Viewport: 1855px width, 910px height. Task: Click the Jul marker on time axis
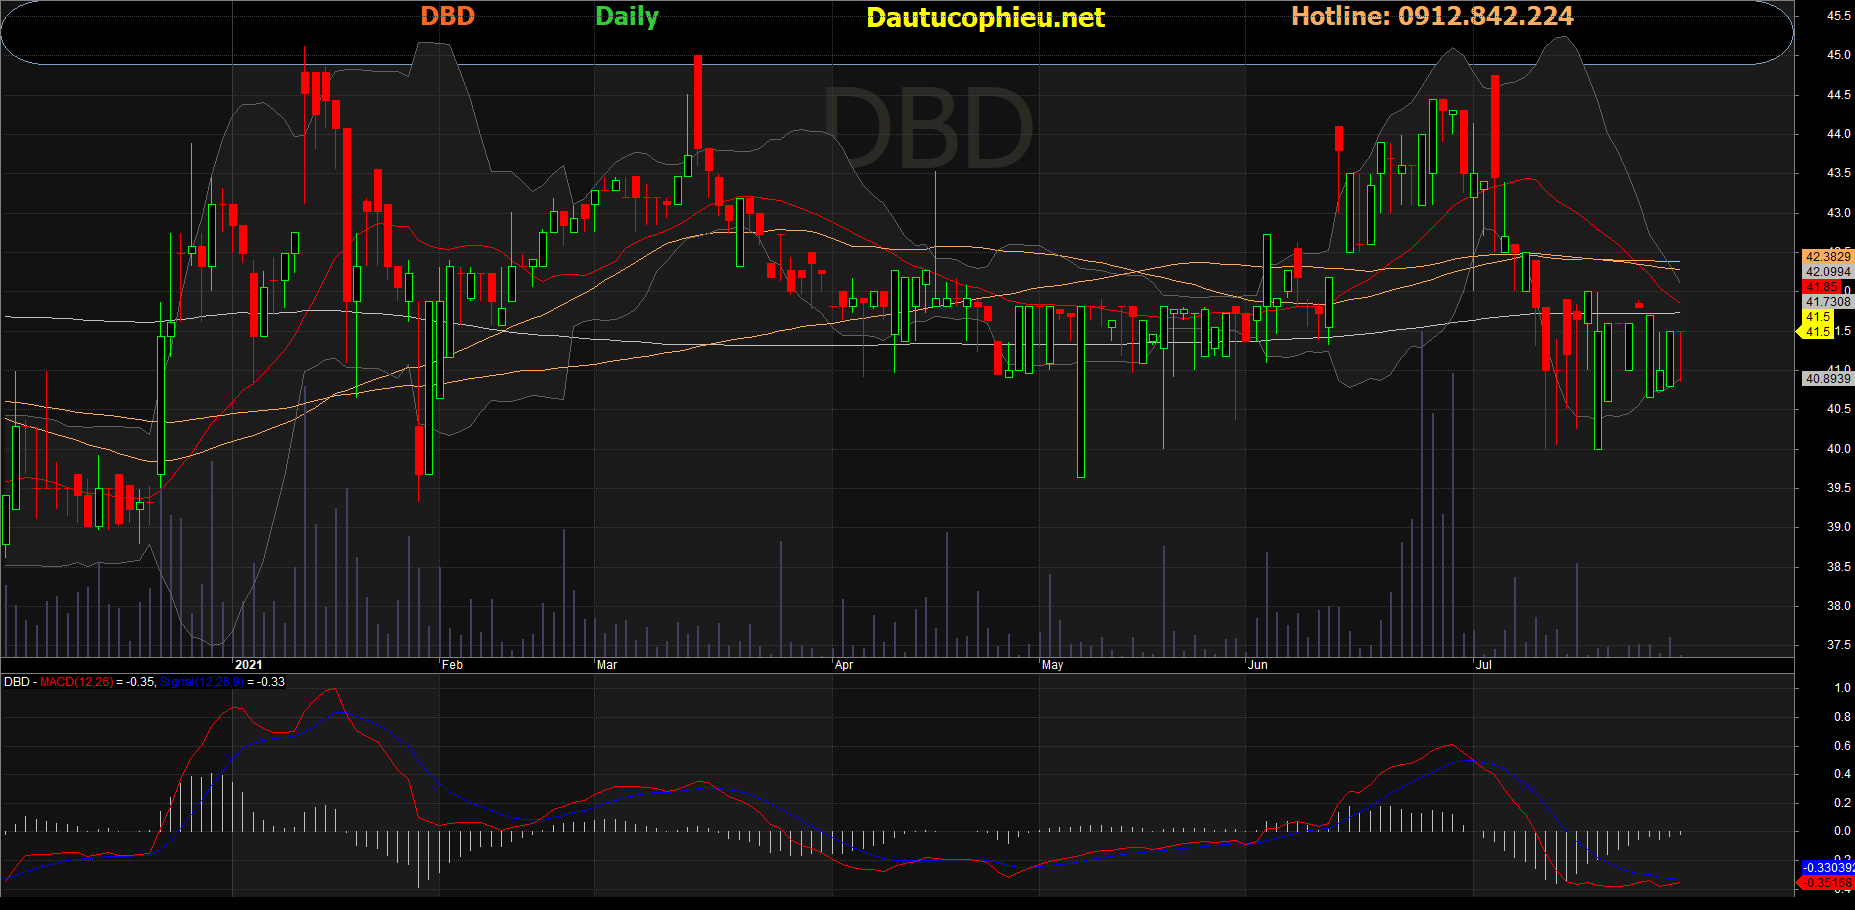pos(1484,665)
